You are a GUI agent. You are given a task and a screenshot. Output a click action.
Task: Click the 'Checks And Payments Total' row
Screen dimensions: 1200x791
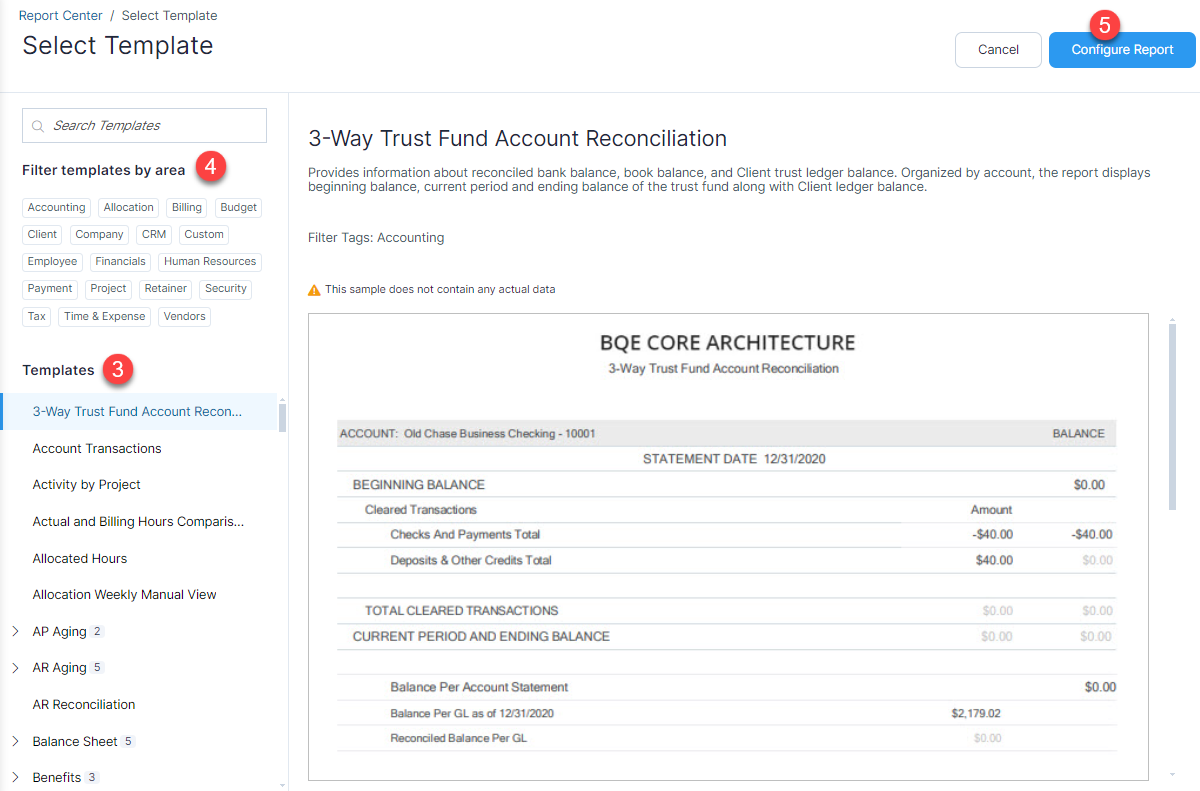click(726, 534)
